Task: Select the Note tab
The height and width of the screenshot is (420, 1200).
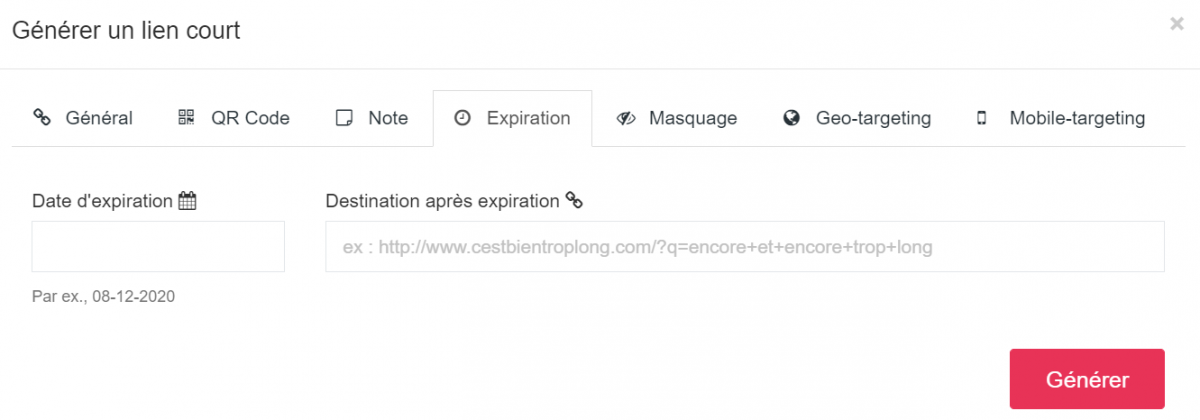Action: [x=372, y=118]
